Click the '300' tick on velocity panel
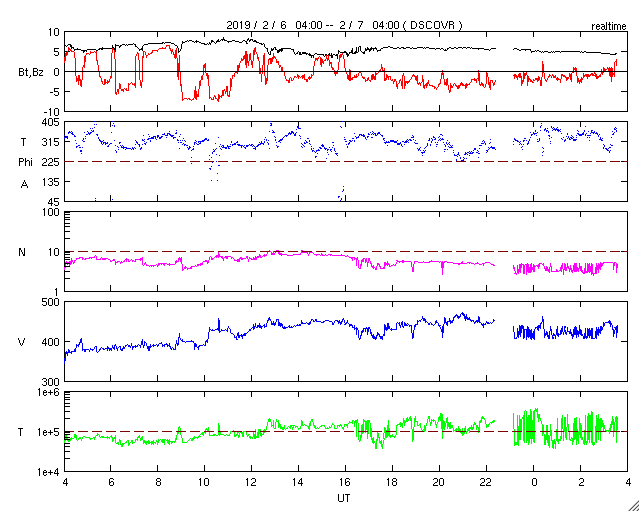Screen dimensions: 640x512 coord(52,382)
